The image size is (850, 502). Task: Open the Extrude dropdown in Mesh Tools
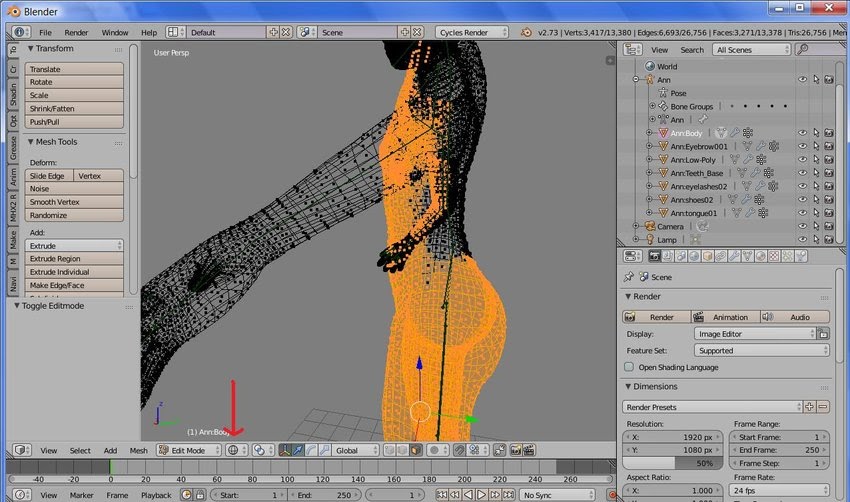click(74, 246)
